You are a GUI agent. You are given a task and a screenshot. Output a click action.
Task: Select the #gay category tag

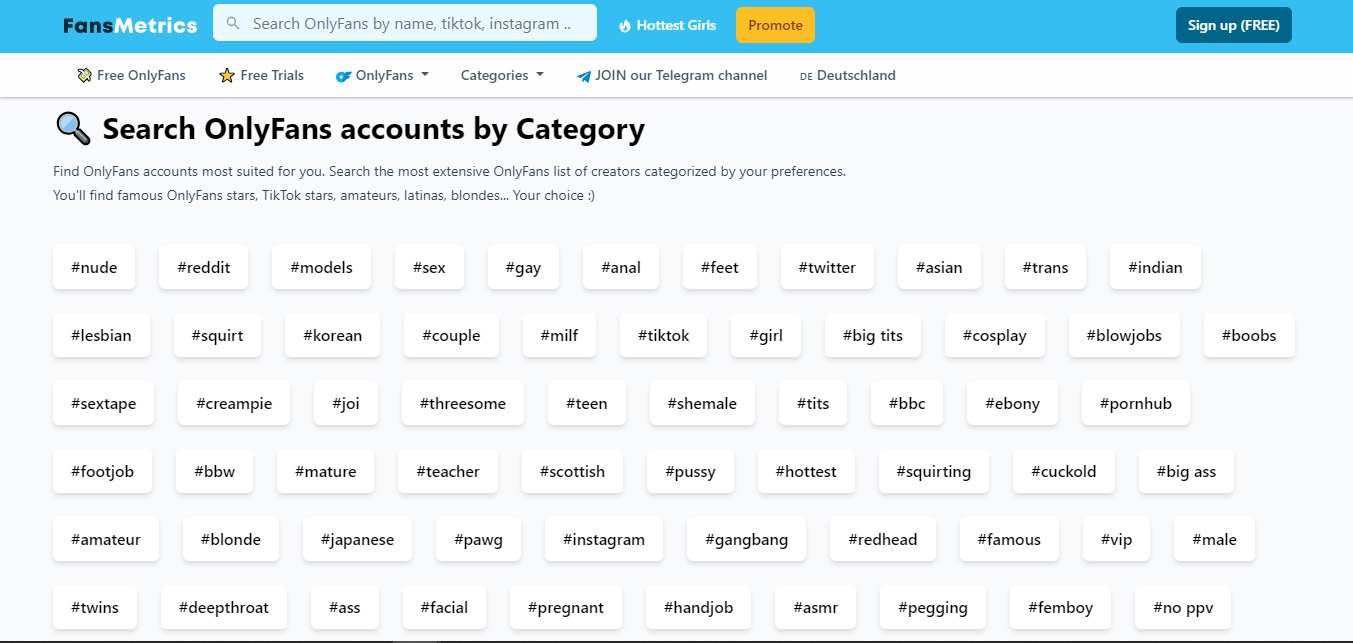(524, 267)
